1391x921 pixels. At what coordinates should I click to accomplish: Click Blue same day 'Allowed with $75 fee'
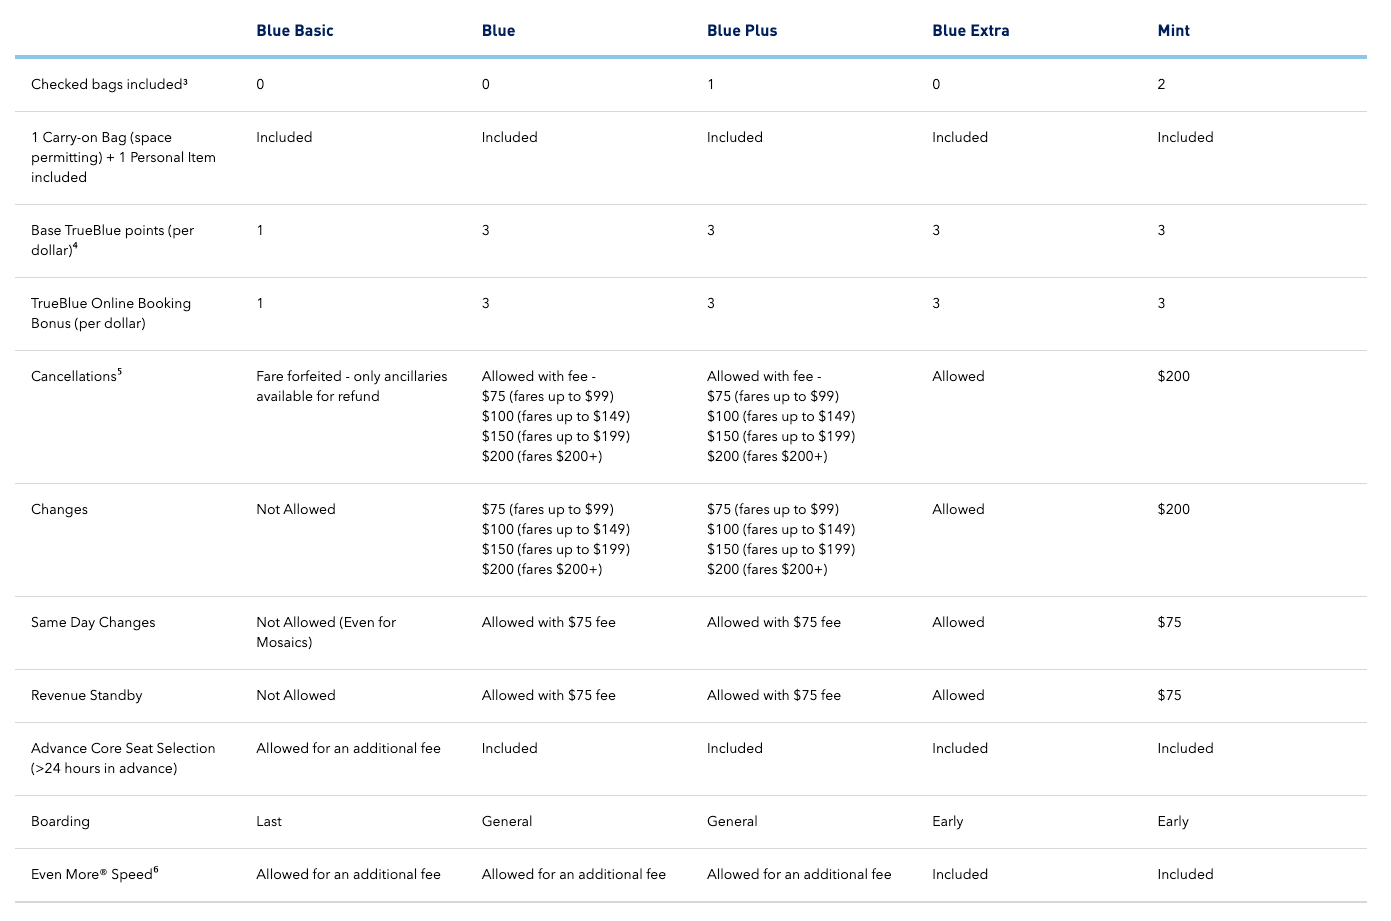(549, 622)
